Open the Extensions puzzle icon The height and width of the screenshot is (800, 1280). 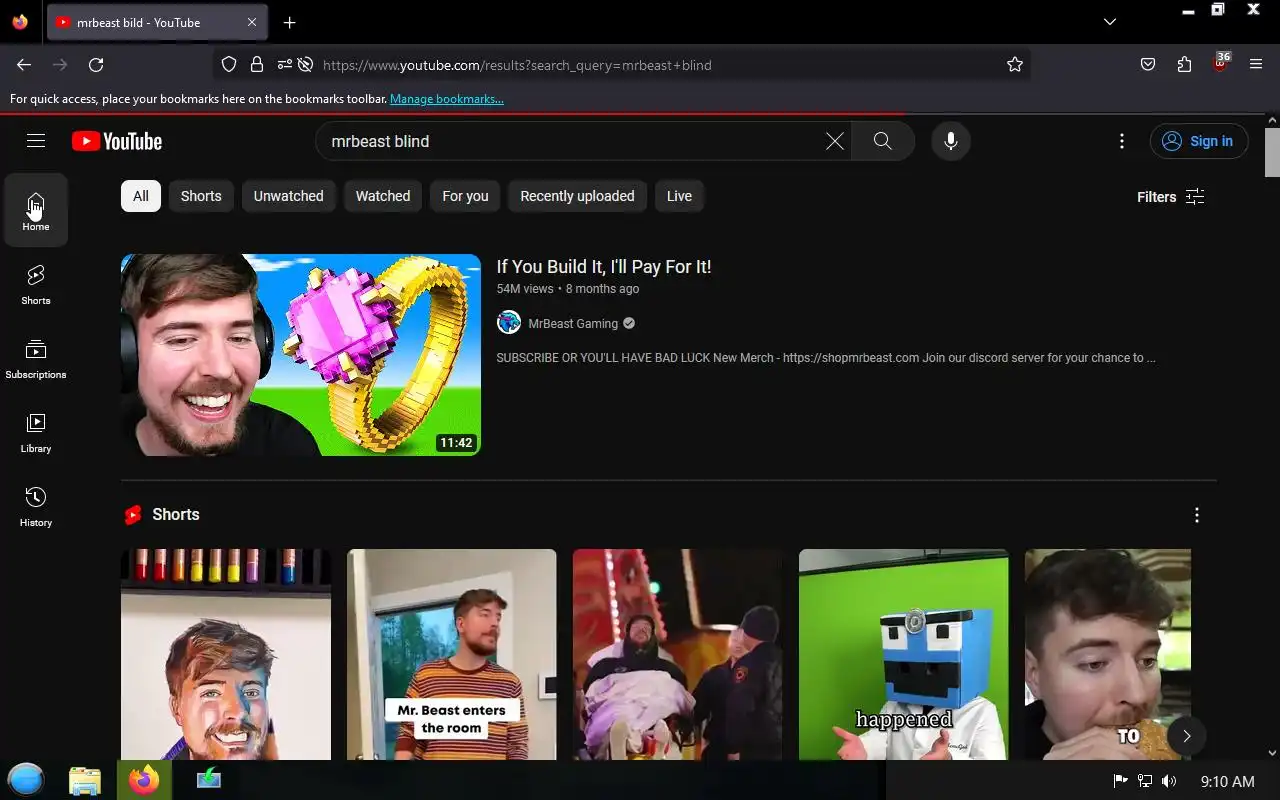[x=1184, y=65]
